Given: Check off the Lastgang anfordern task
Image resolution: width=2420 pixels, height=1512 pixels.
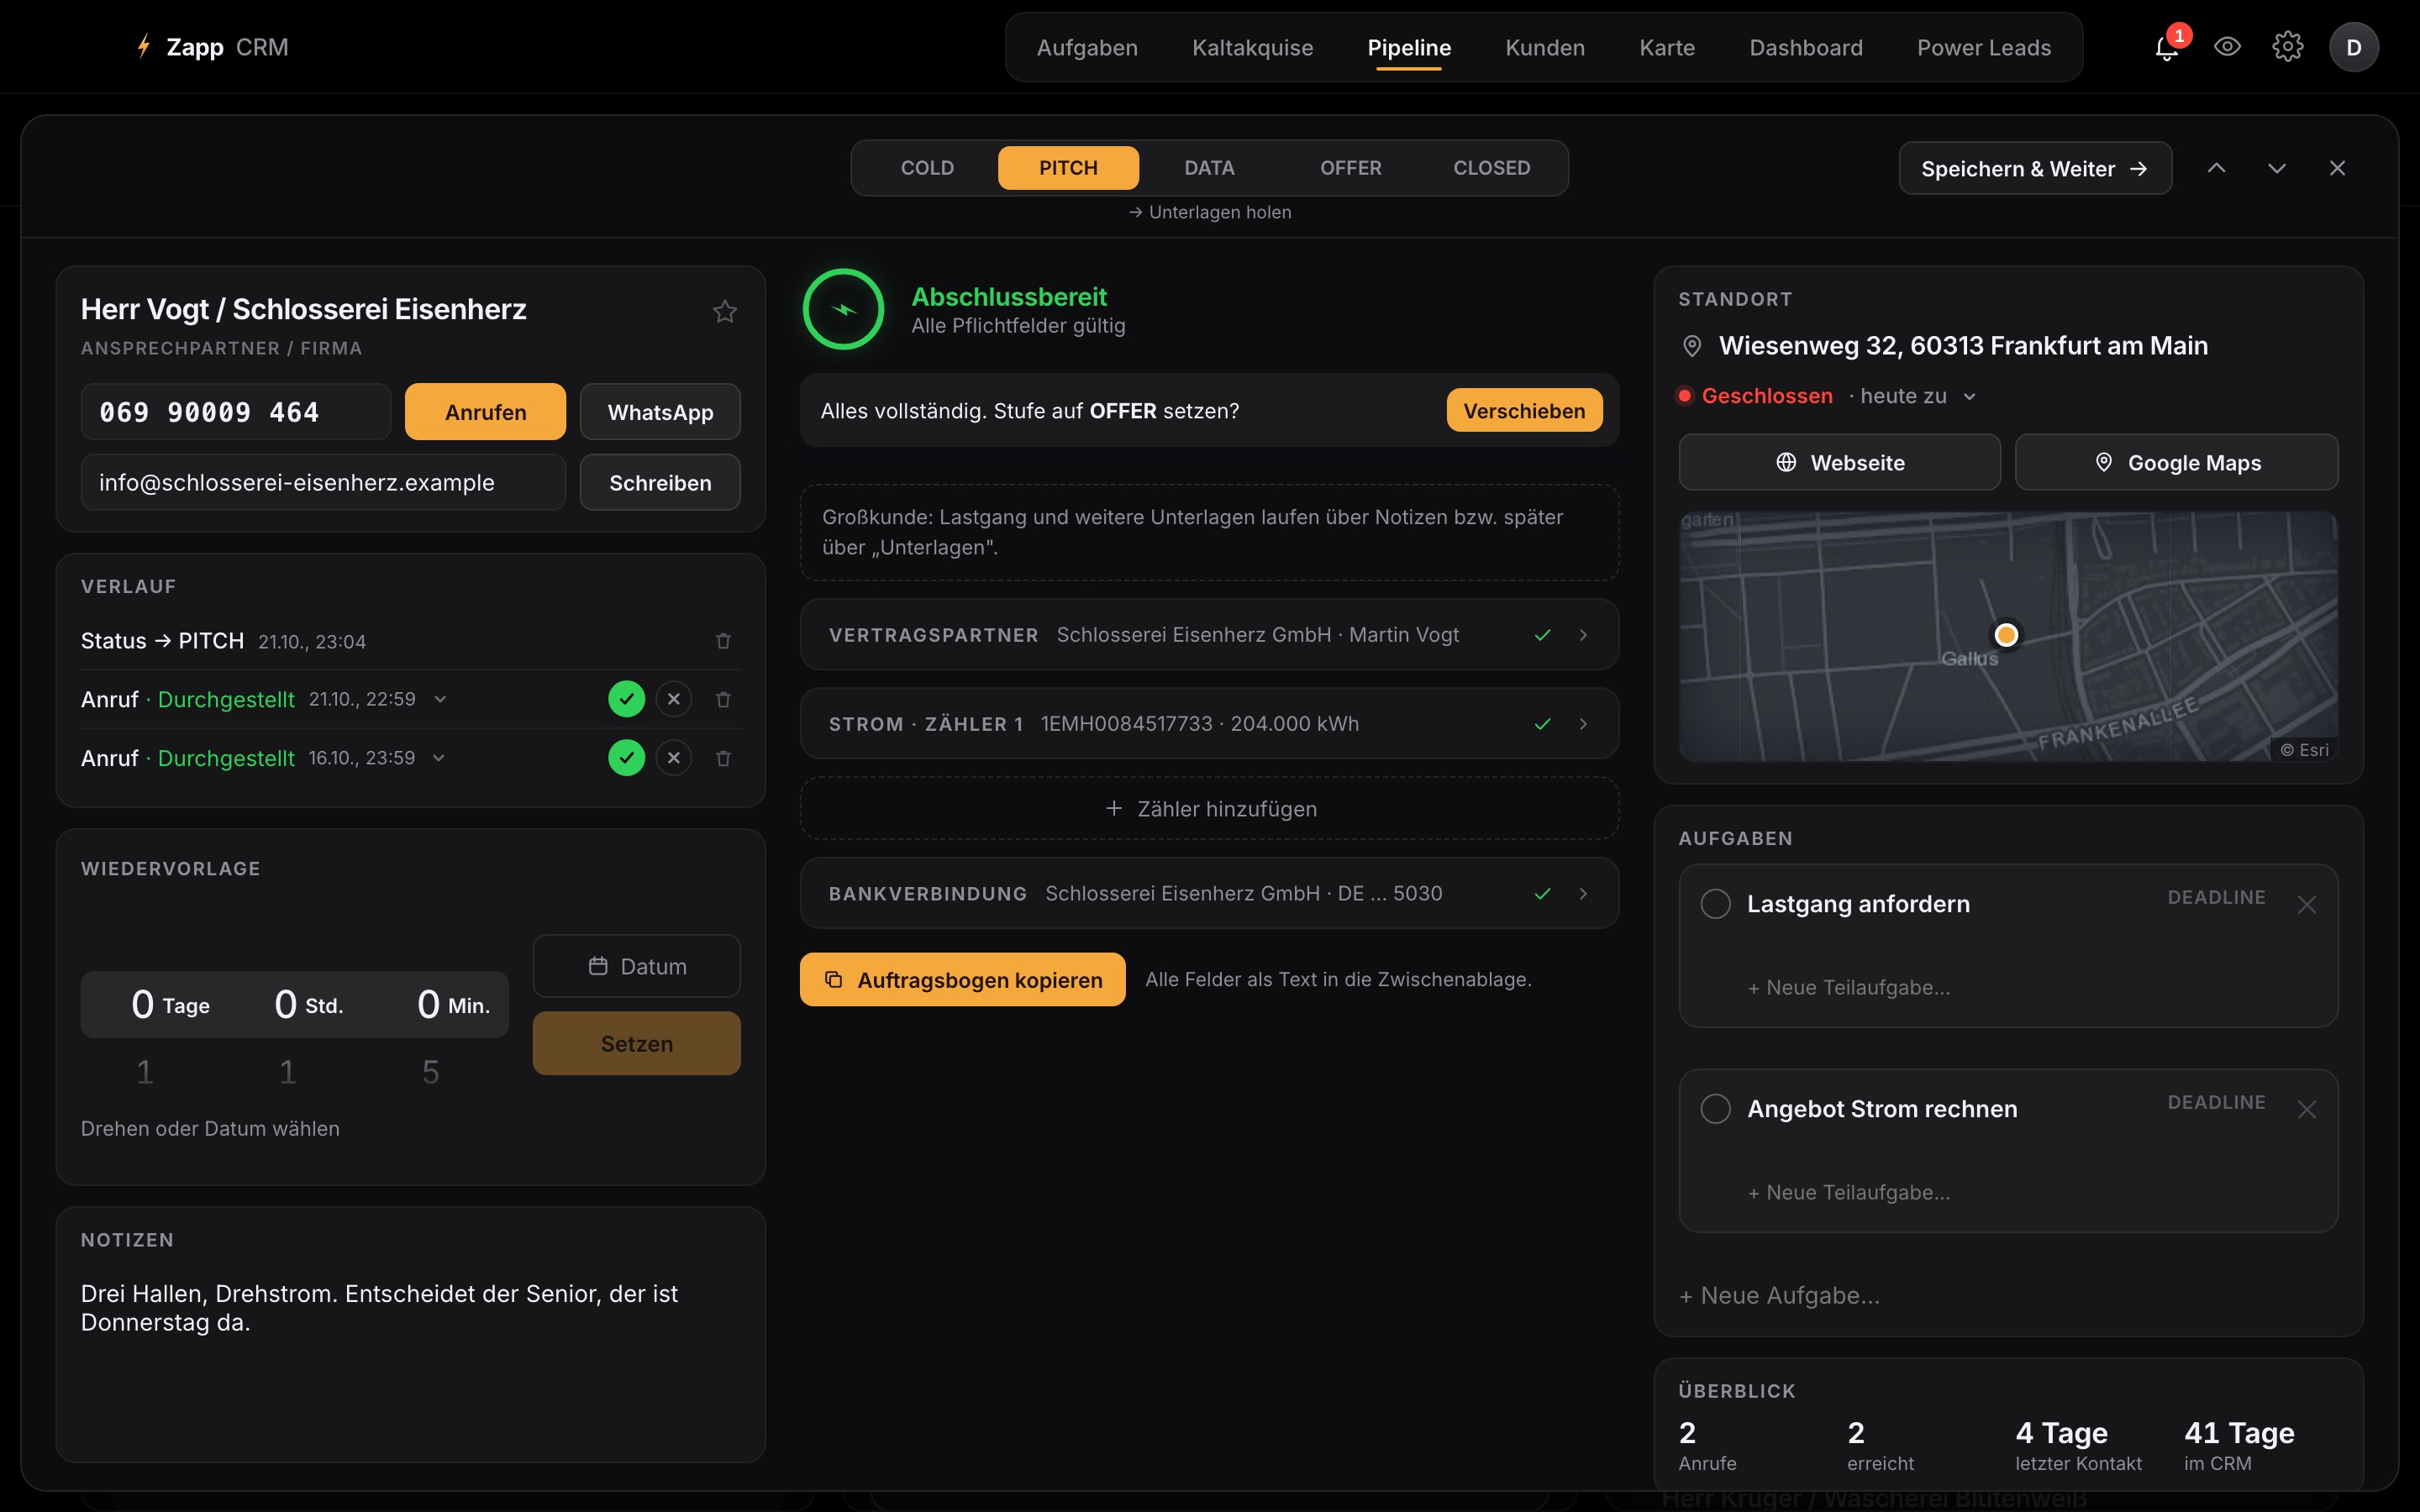Looking at the screenshot, I should coord(1716,904).
